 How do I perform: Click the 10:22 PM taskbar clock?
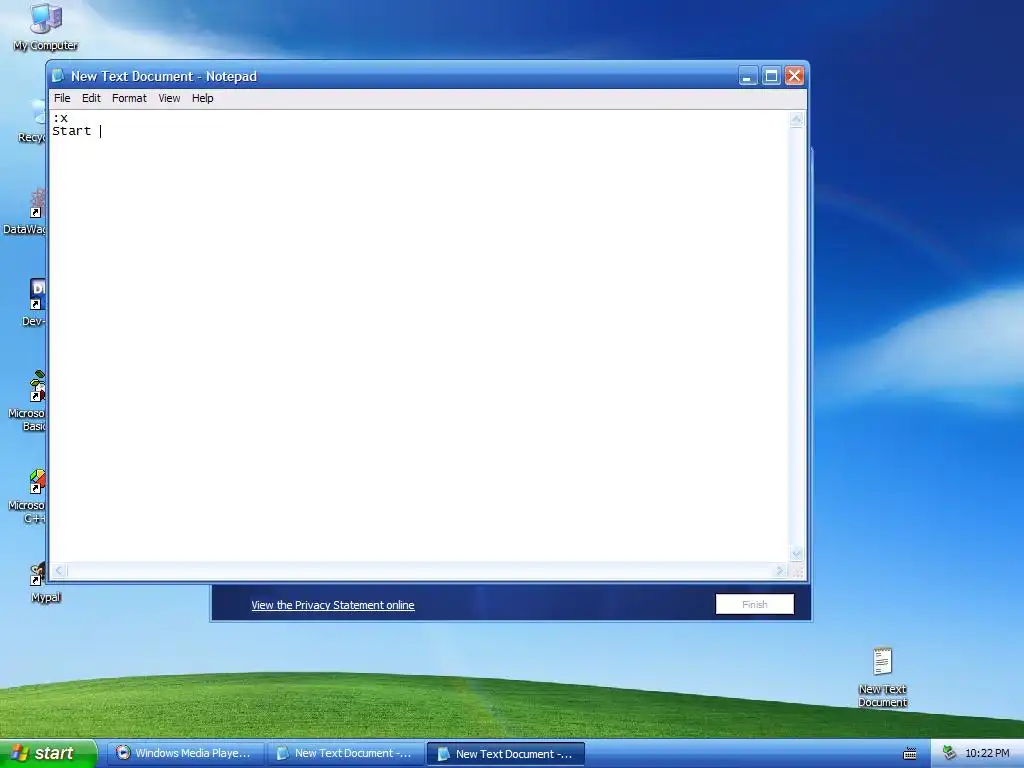click(x=987, y=754)
